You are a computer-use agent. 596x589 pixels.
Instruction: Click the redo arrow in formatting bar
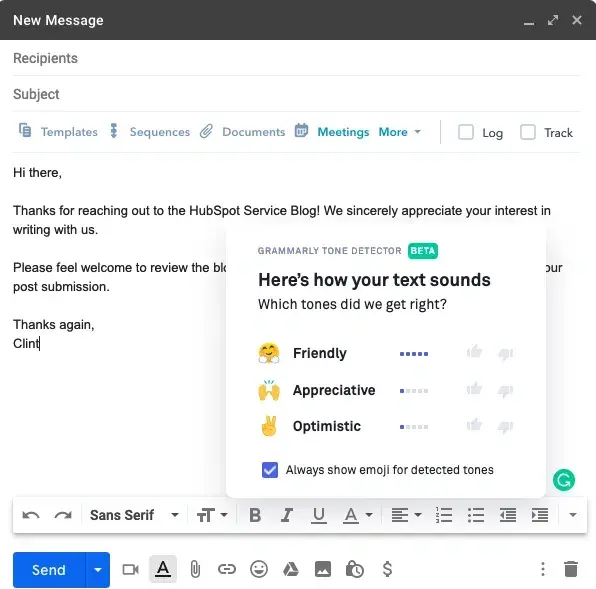coord(63,515)
